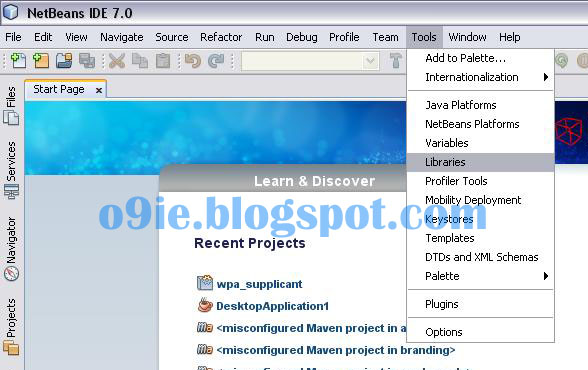
Task: Open the Services side panel
Action: click(x=11, y=169)
